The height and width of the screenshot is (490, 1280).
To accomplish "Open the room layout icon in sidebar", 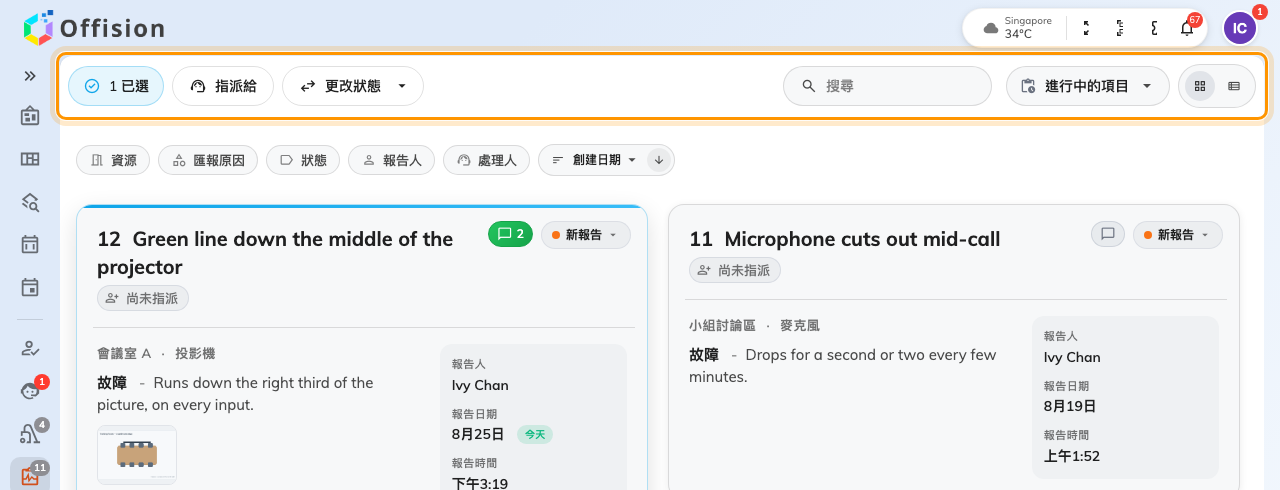I will click(x=30, y=159).
